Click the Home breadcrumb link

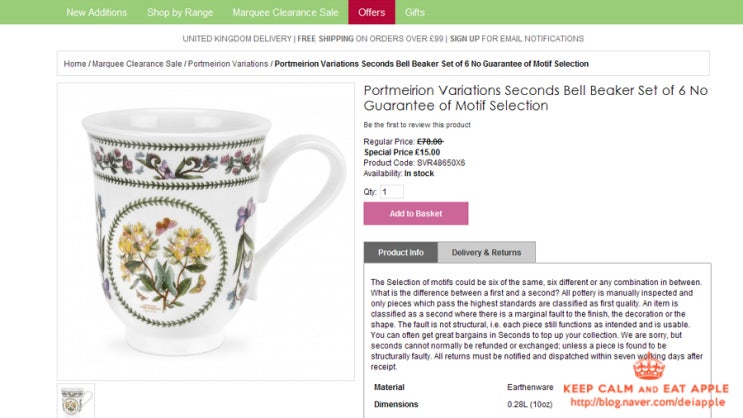(x=75, y=64)
